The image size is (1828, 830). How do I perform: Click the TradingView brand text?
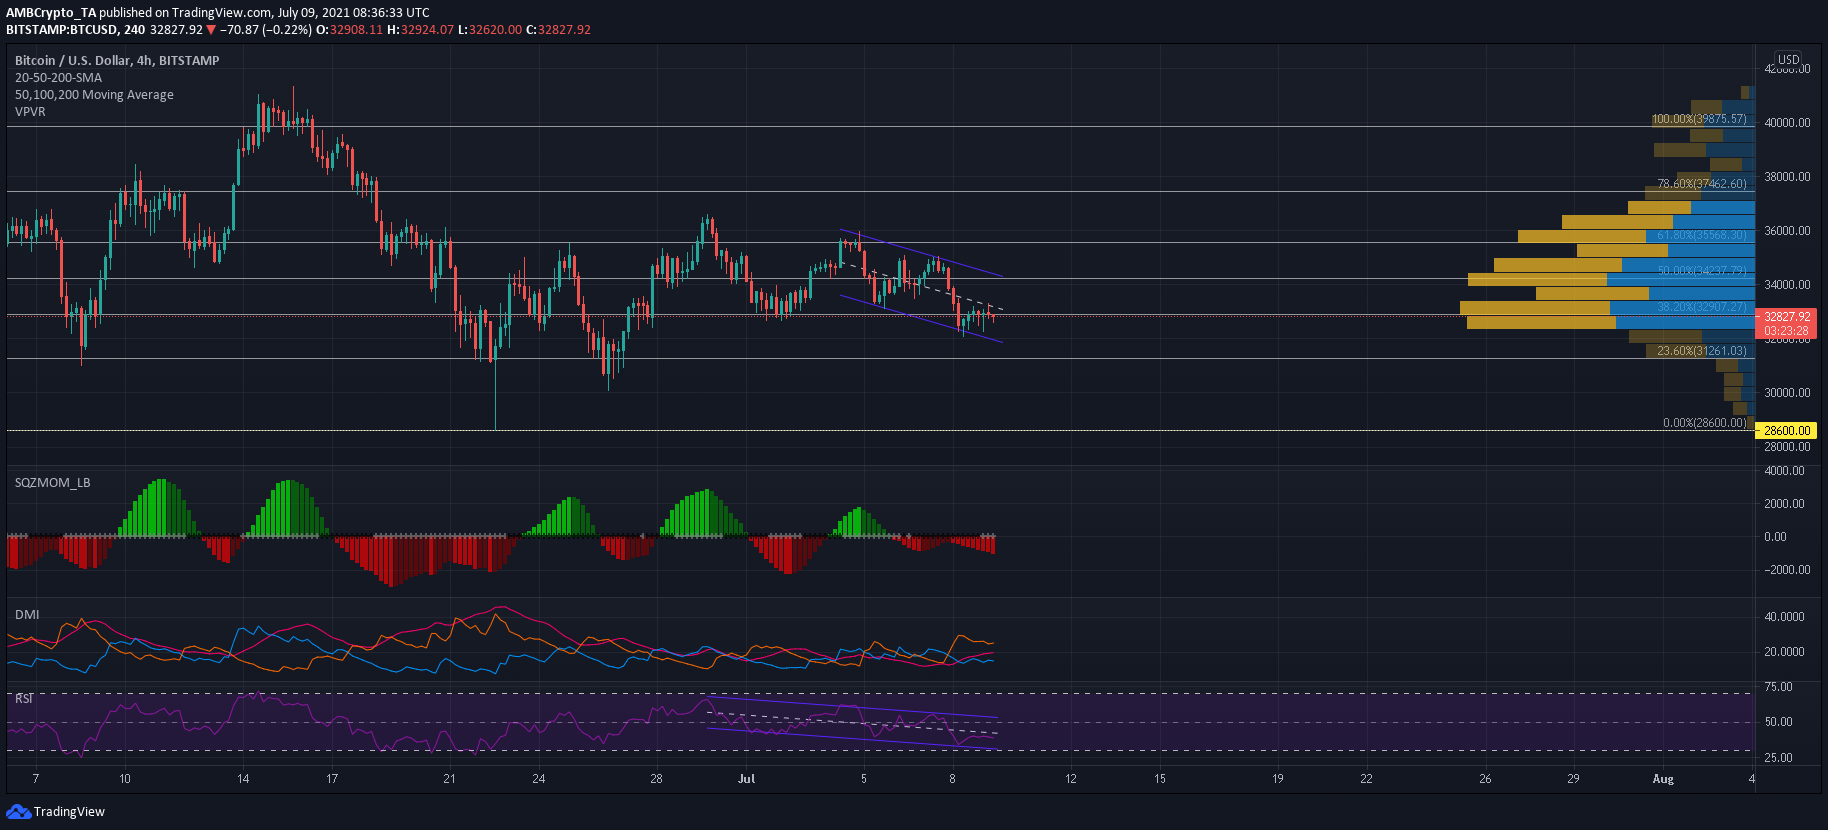pos(69,812)
